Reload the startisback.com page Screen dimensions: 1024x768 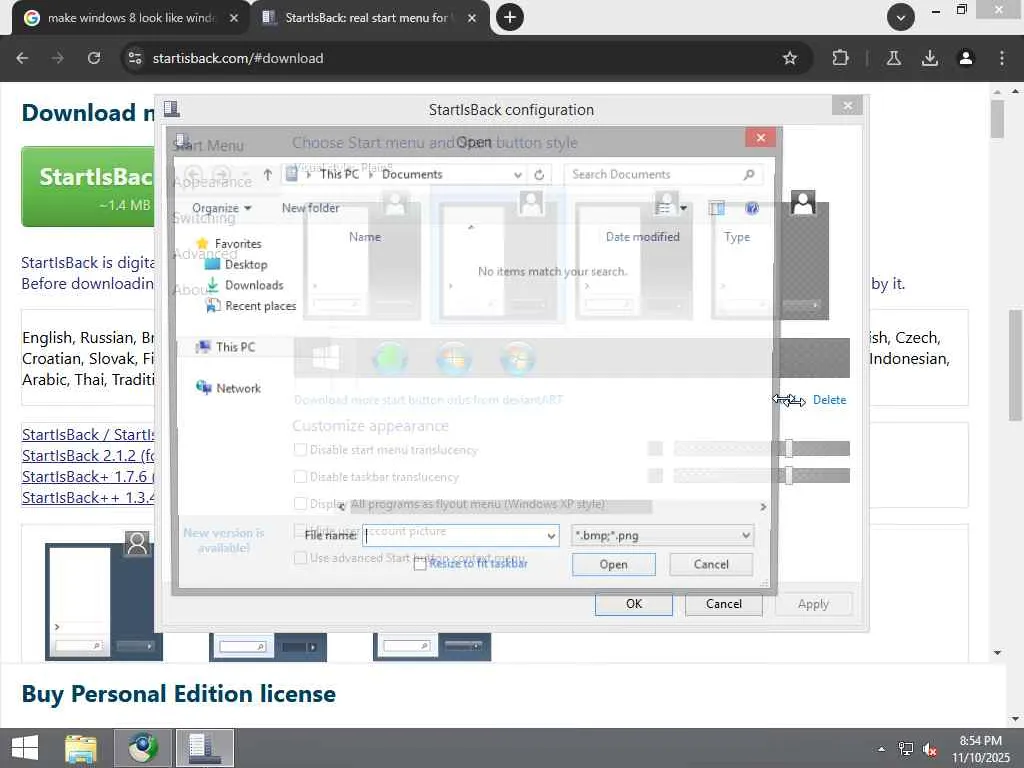[94, 58]
